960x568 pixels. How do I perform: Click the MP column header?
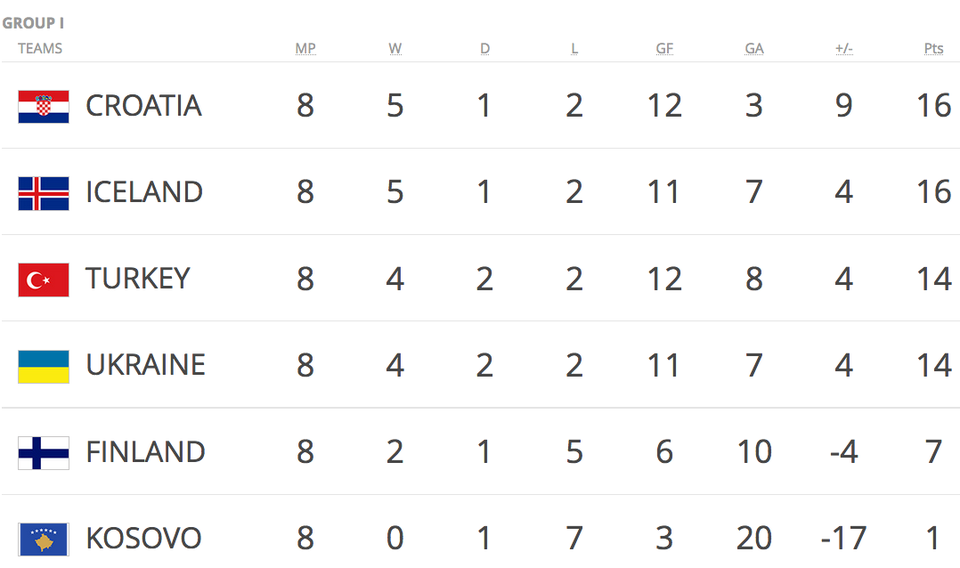click(x=306, y=48)
